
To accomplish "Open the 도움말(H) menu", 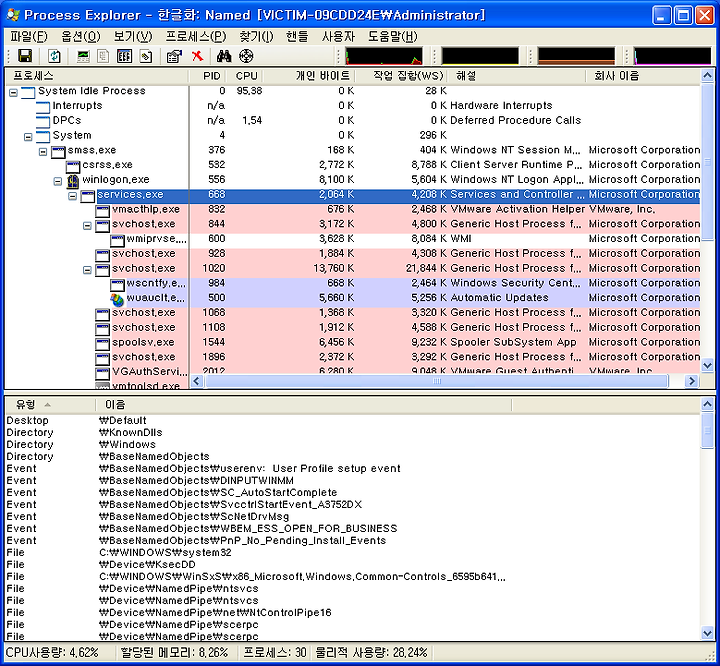I will click(393, 36).
